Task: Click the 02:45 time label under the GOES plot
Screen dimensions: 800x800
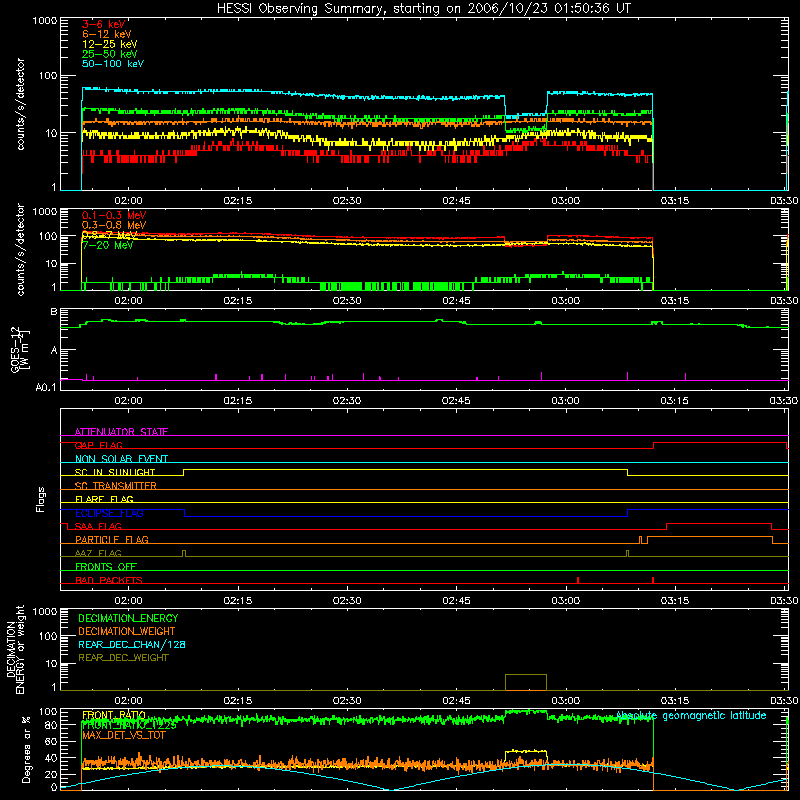Action: [456, 401]
